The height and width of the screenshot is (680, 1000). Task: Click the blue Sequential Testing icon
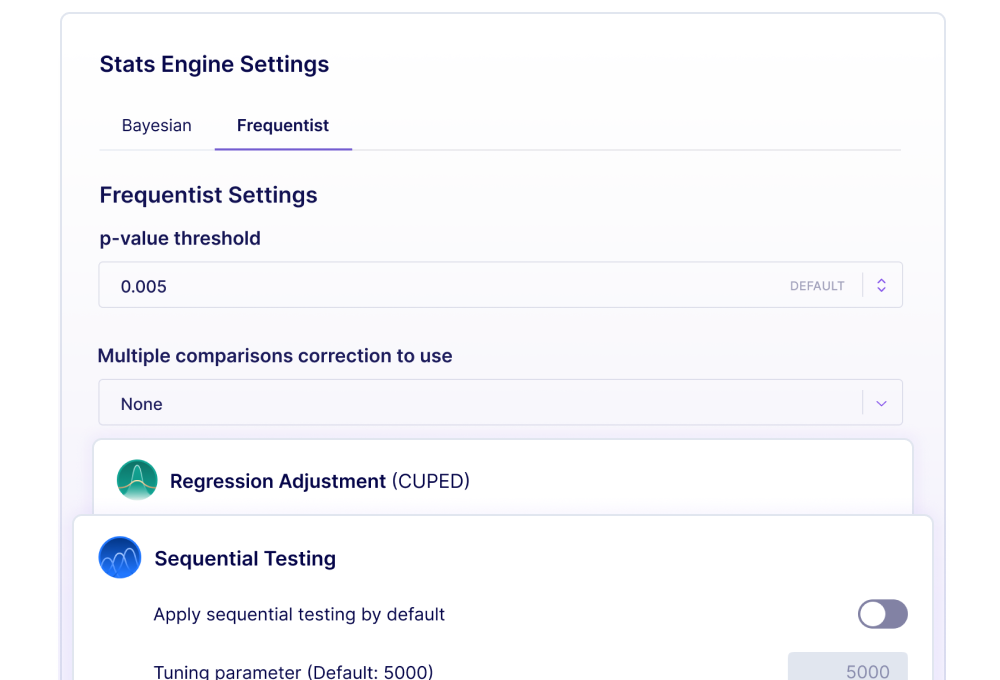[x=120, y=558]
